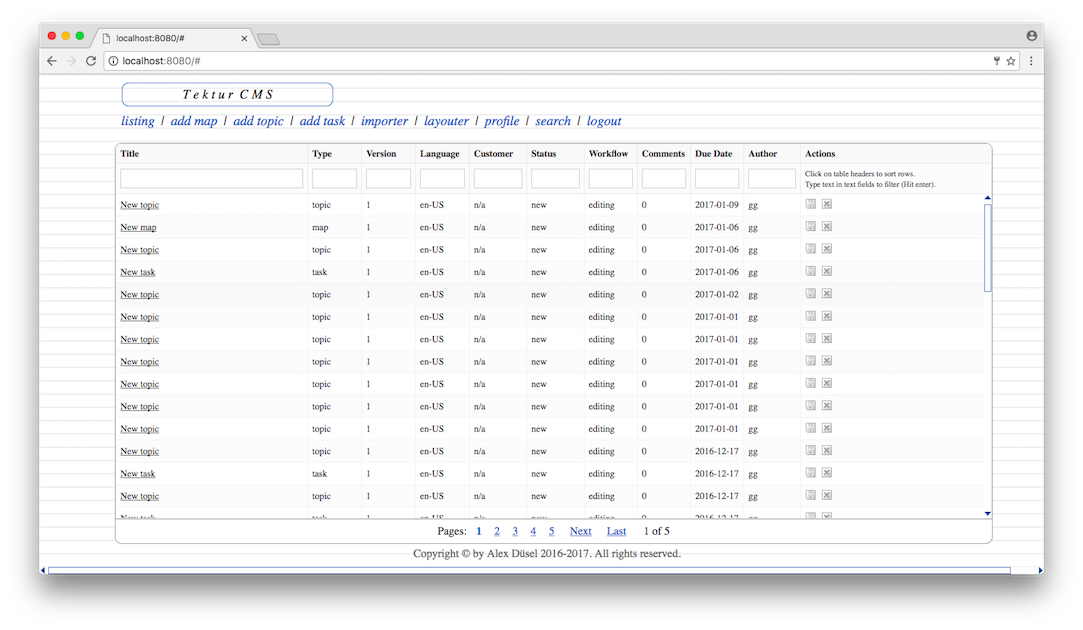The width and height of the screenshot is (1083, 630).
Task: Click save icon for topic due 2017-01-02
Action: 811,294
